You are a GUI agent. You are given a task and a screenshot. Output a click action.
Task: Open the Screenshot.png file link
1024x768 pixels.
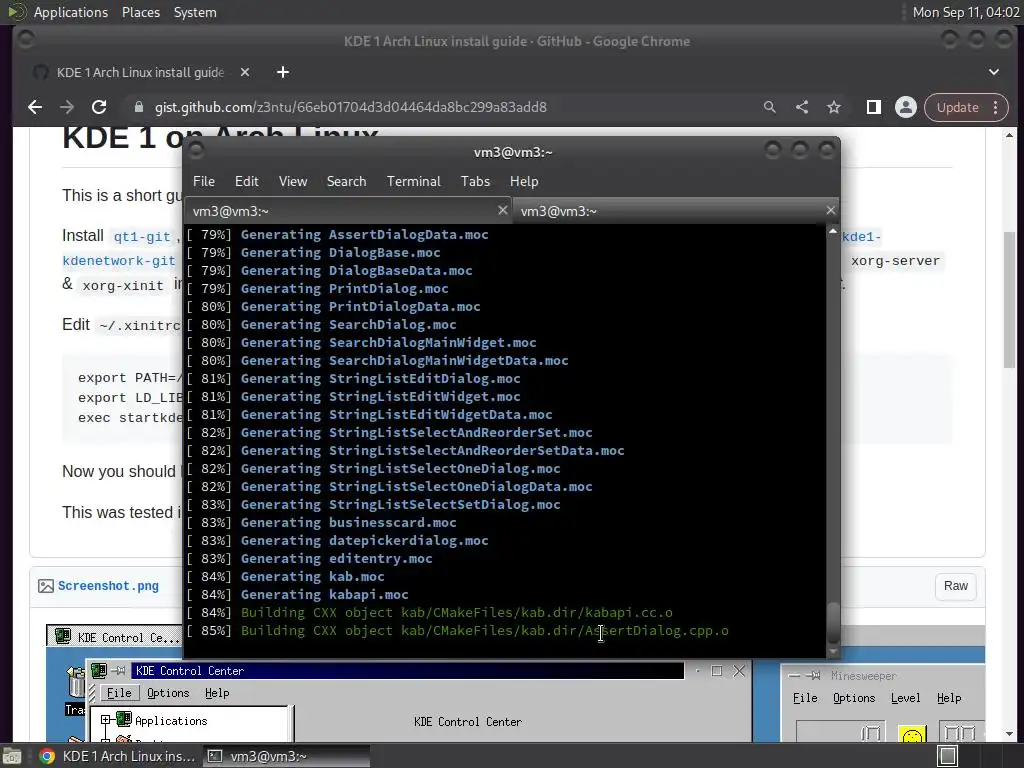pyautogui.click(x=108, y=586)
